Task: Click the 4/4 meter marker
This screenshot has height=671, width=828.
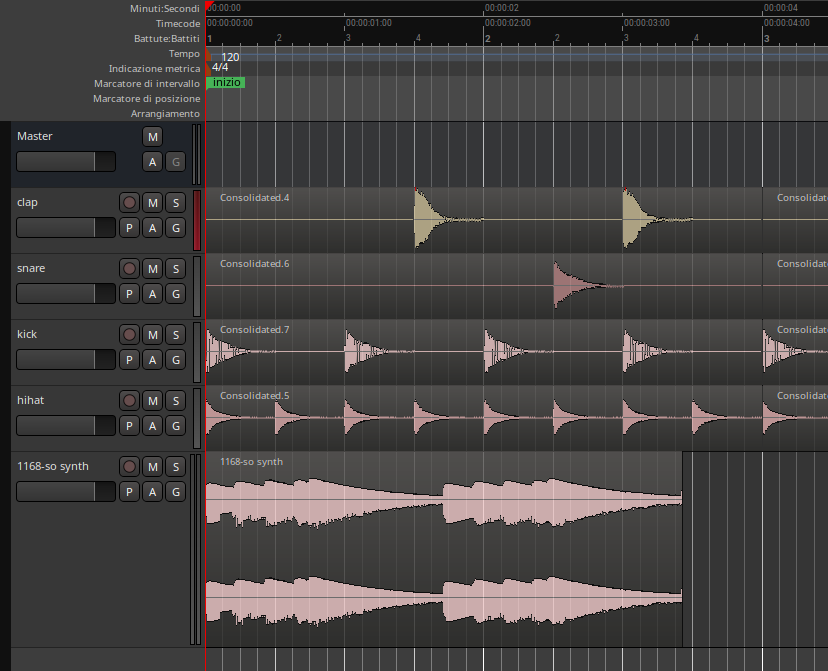Action: click(220, 68)
